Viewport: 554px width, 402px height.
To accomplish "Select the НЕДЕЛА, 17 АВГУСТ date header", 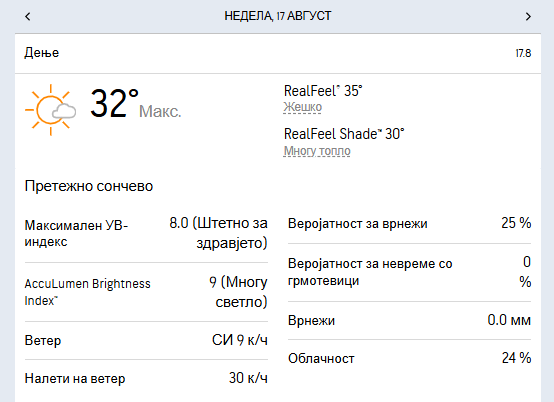I will coord(278,16).
